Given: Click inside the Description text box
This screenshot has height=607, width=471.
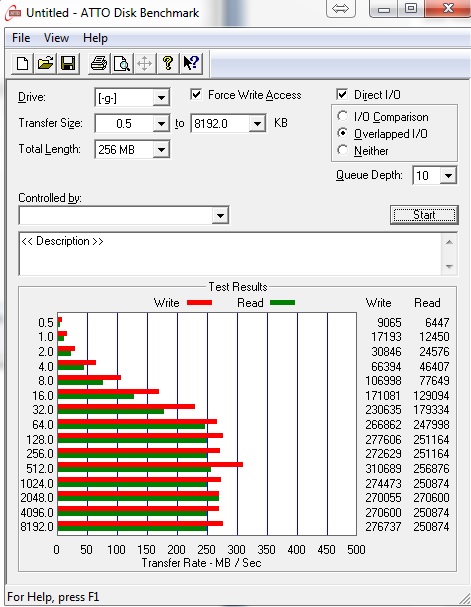Looking at the screenshot, I should (231, 254).
